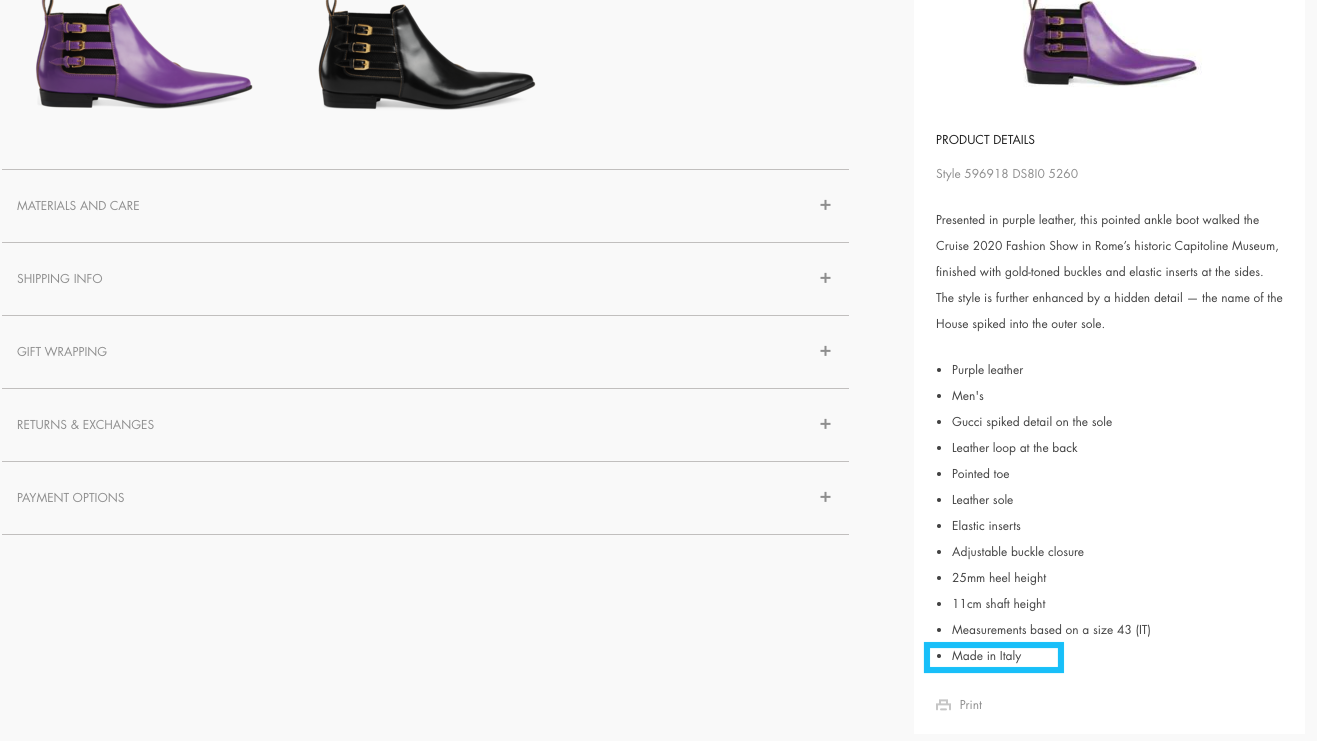Click the plus icon beside GIFT WRAPPING
The height and width of the screenshot is (741, 1317).
tap(825, 351)
